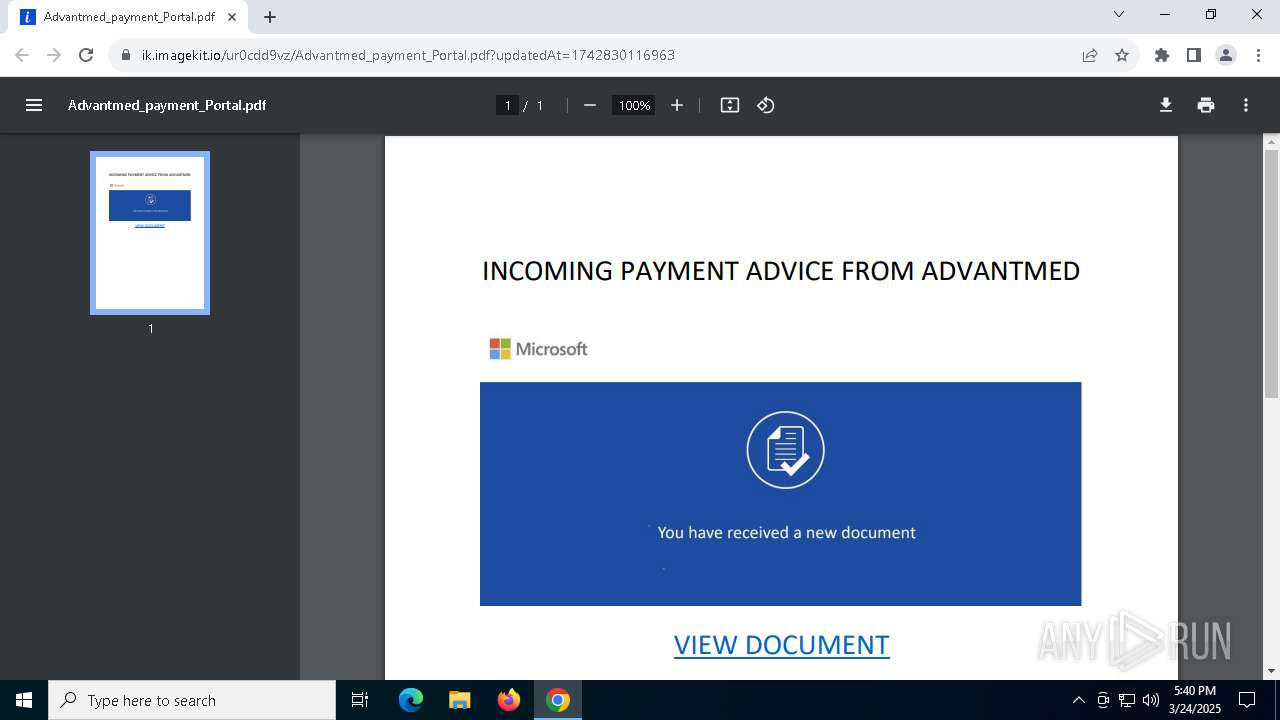Share this page via toolbar icon
Screen dimensions: 1280x720
[x=1090, y=55]
